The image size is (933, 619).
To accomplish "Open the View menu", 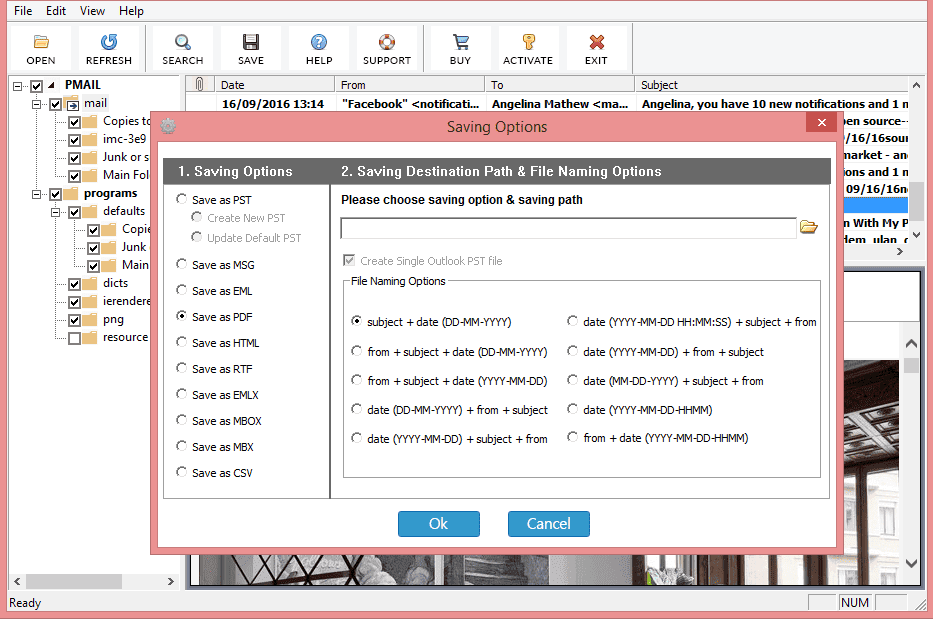I will [91, 10].
